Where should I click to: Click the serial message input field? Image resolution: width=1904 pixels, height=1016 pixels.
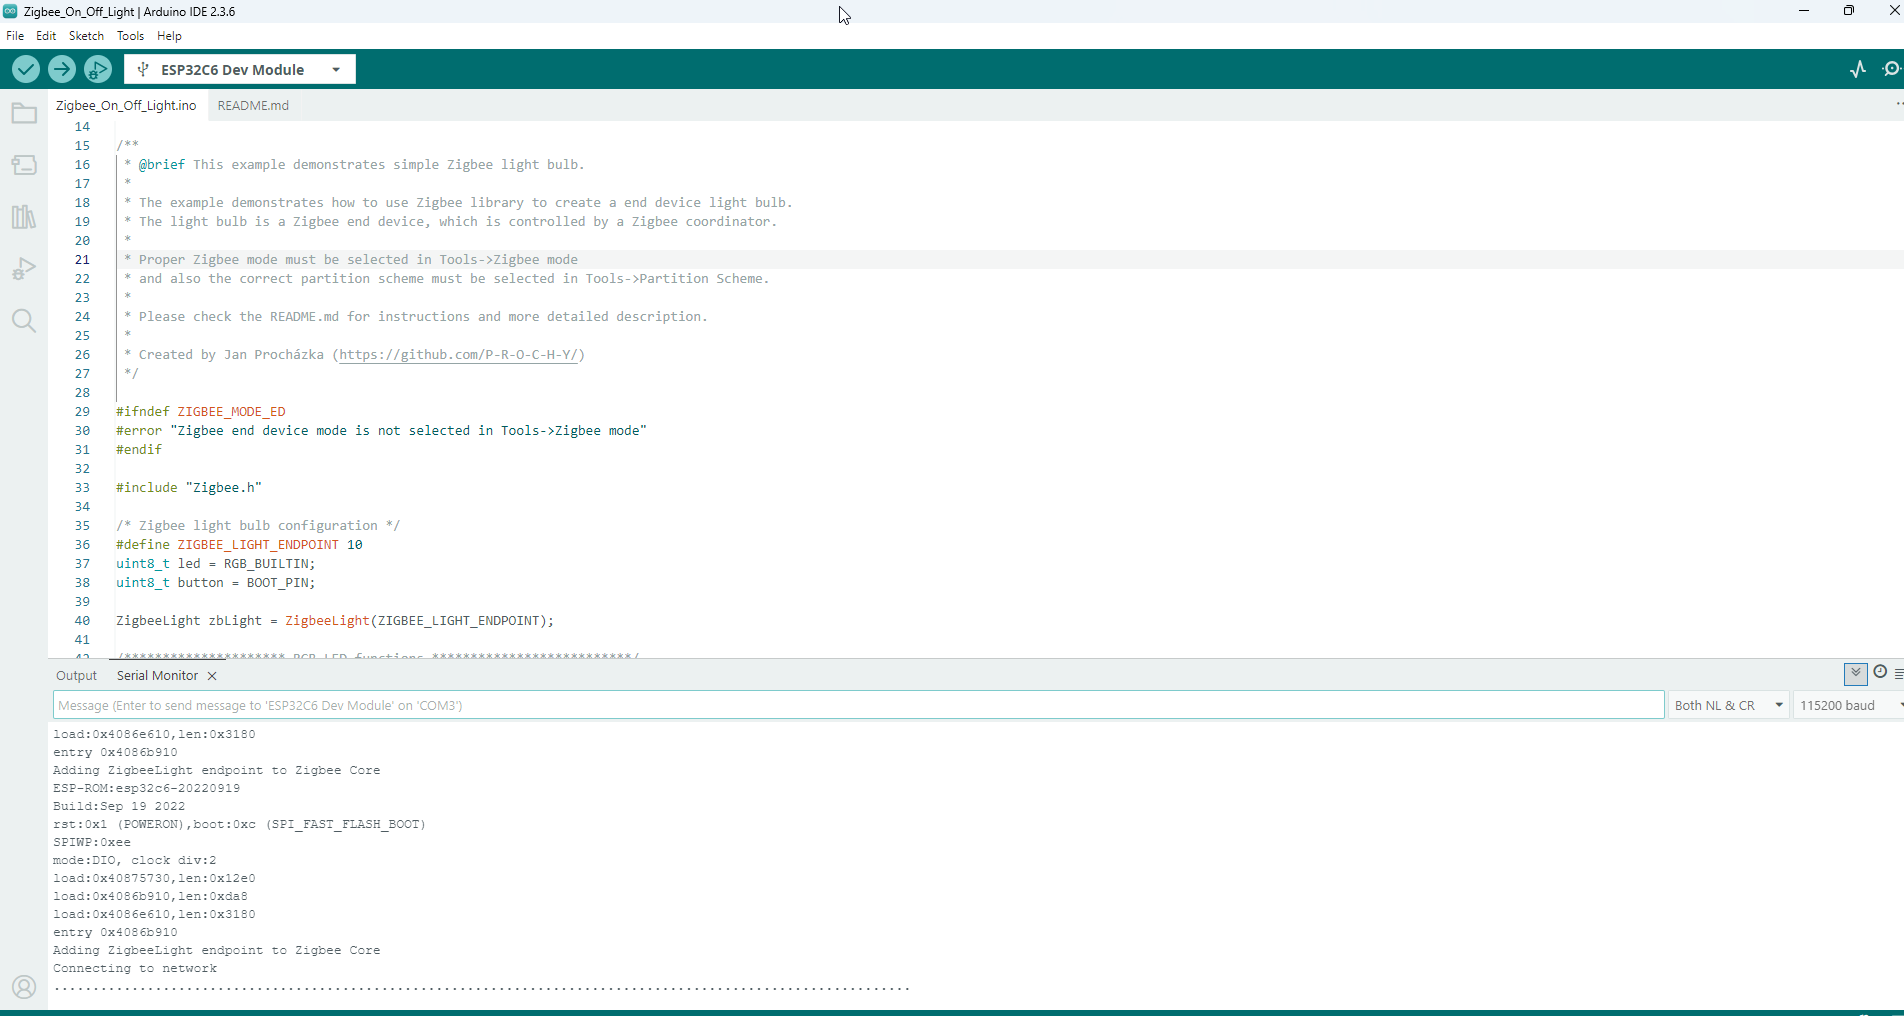tap(858, 705)
